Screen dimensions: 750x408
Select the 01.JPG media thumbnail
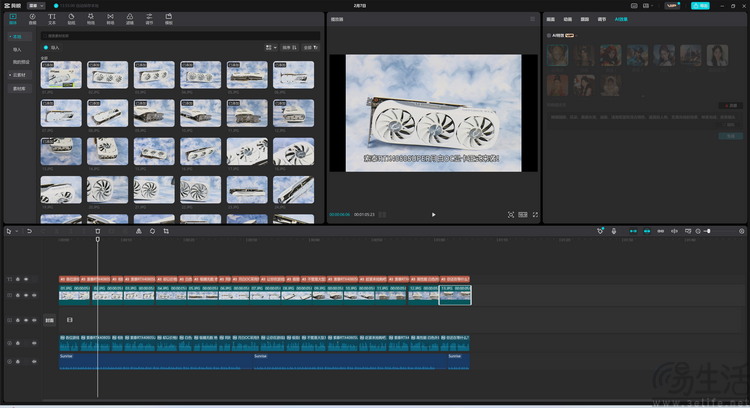(61, 75)
